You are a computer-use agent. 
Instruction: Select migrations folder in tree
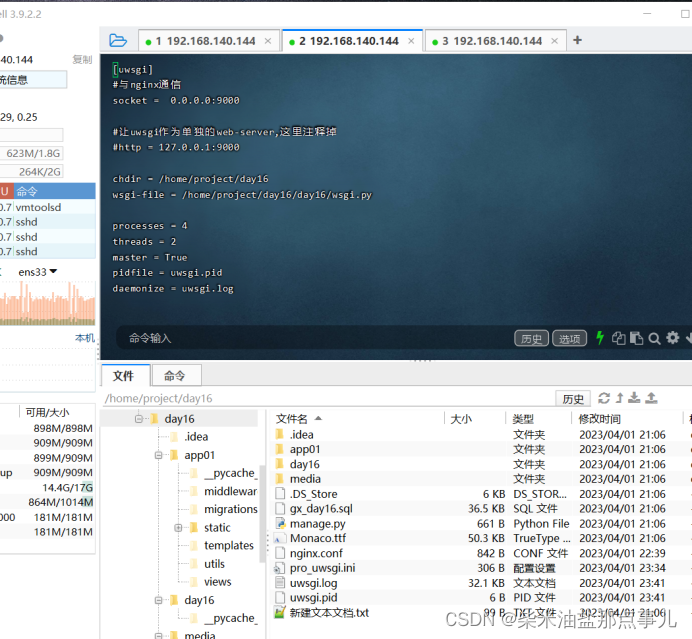coord(224,509)
